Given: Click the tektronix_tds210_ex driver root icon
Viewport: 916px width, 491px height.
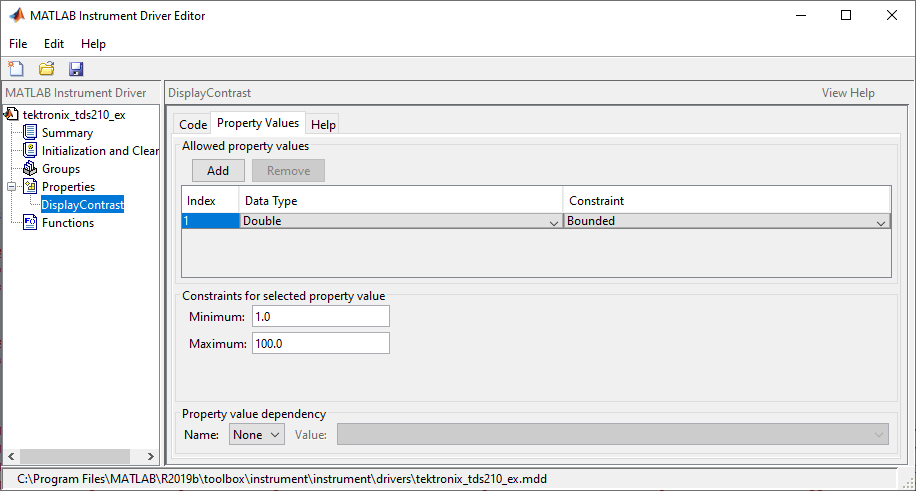Looking at the screenshot, I should [x=12, y=114].
